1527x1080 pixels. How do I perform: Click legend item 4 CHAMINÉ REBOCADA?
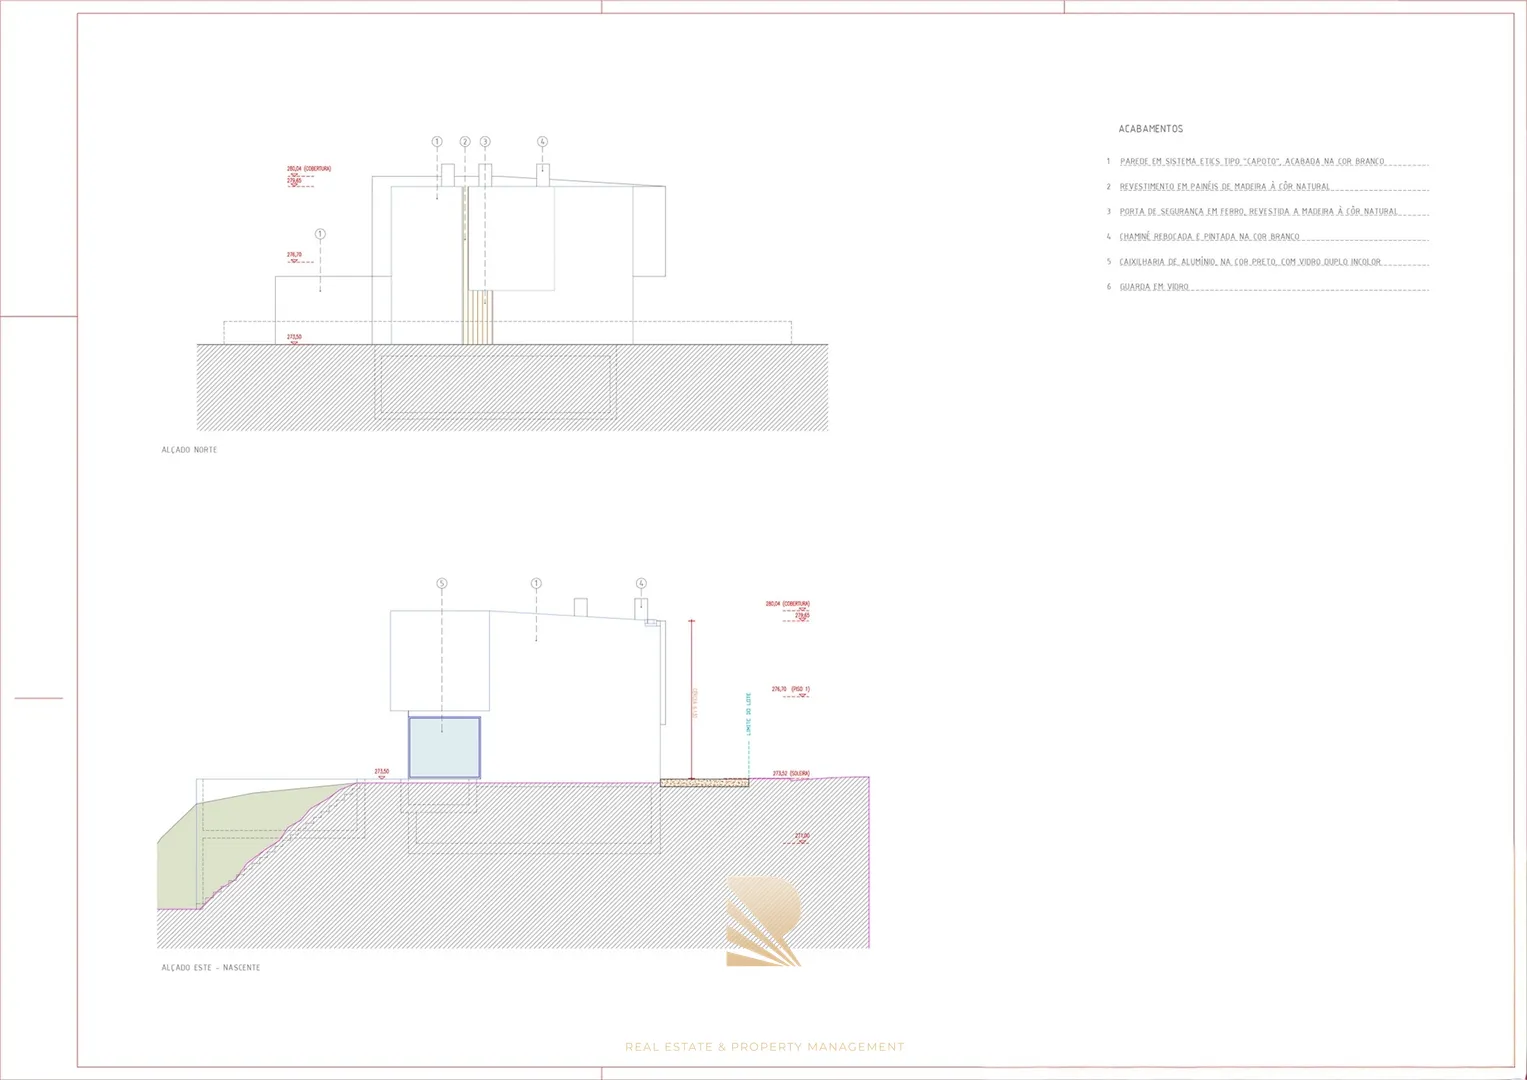pyautogui.click(x=1209, y=237)
